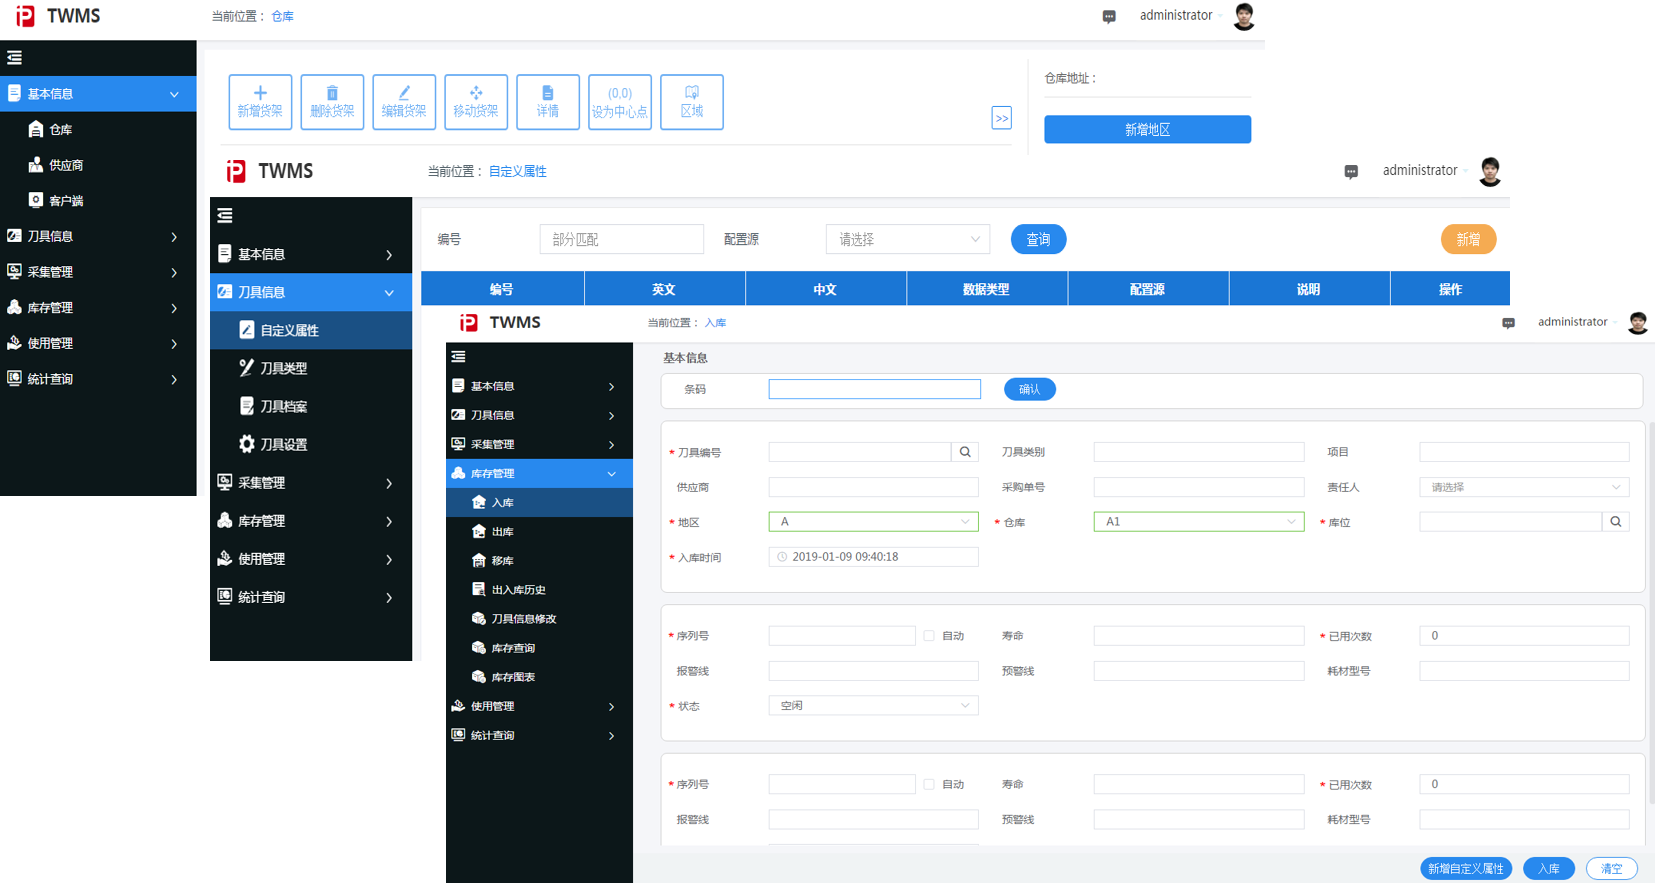The image size is (1655, 883).
Task: Open 刀具类型 in the 刀具信息 submenu
Action: [x=283, y=369]
